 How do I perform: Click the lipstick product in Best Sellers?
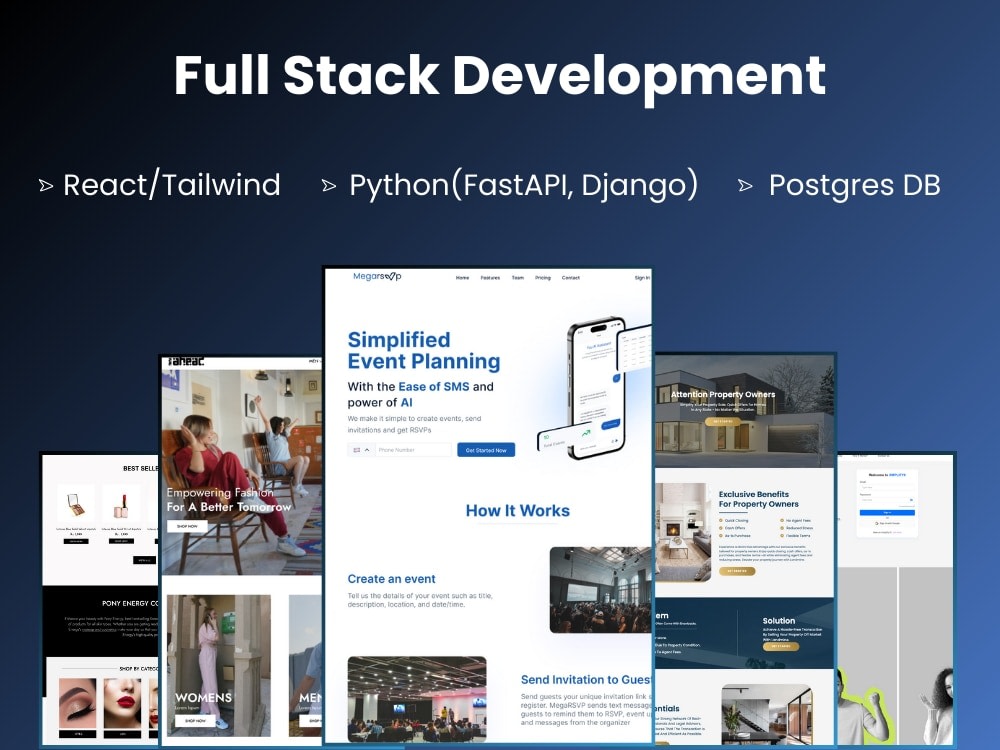(x=121, y=504)
